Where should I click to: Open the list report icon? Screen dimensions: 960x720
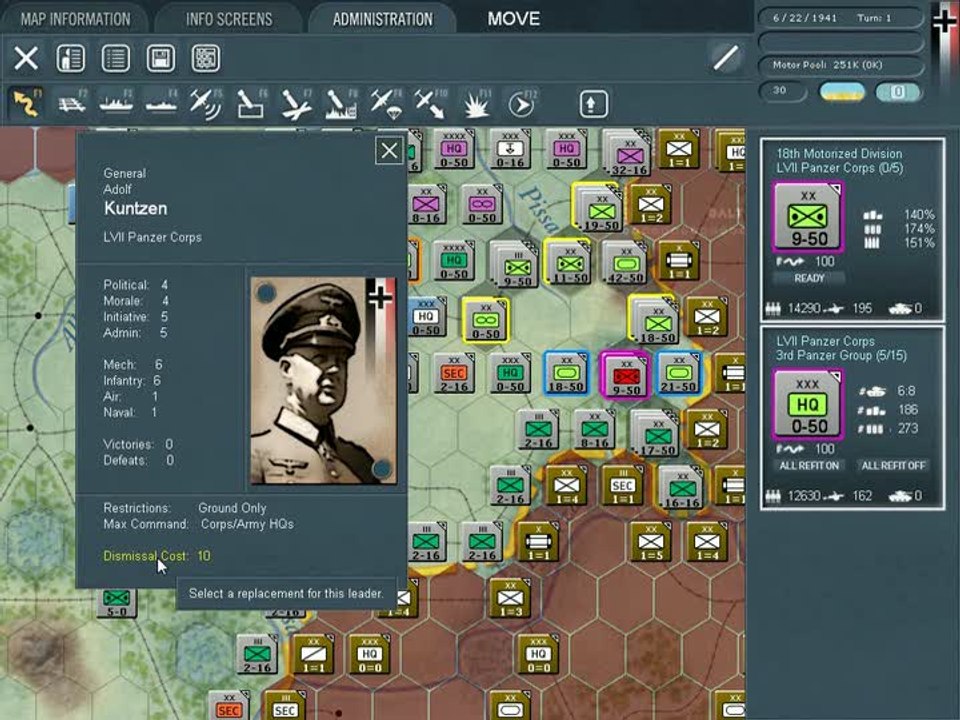[116, 58]
